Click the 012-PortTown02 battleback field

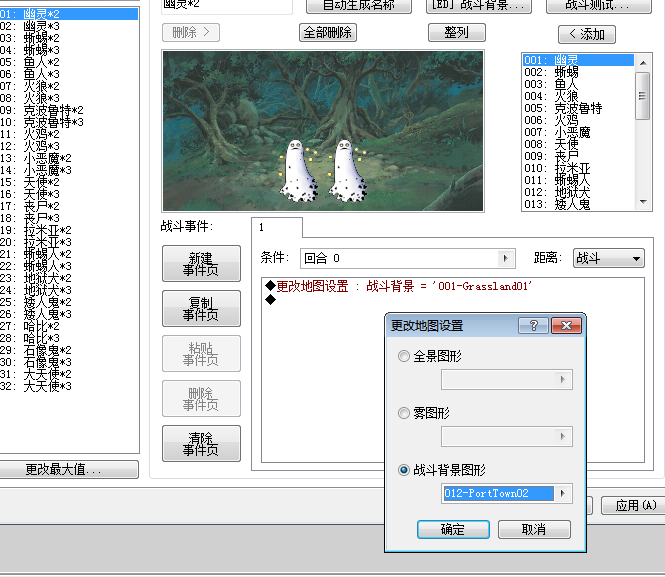(498, 493)
